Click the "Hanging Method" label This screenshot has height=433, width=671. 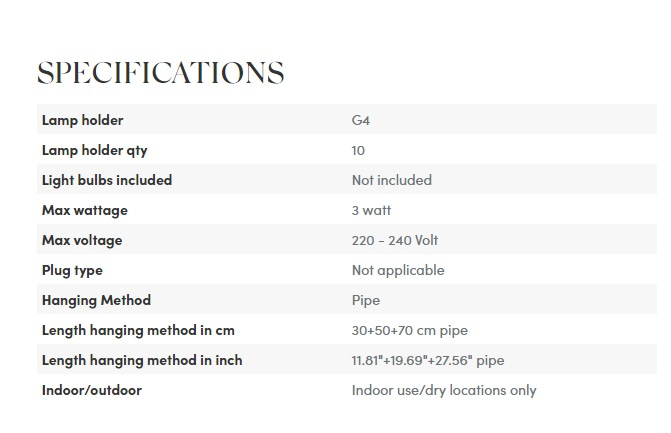coord(96,300)
